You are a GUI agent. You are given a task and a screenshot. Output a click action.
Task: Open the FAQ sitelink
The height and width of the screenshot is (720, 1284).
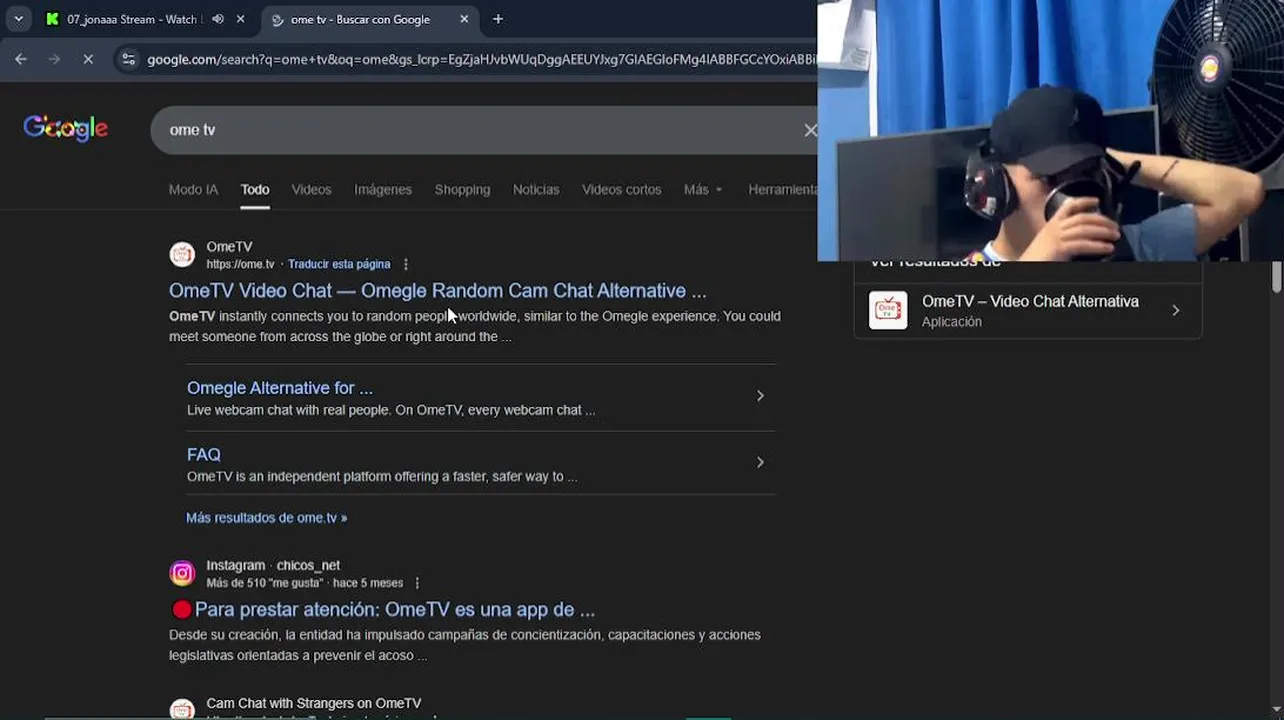(x=204, y=455)
